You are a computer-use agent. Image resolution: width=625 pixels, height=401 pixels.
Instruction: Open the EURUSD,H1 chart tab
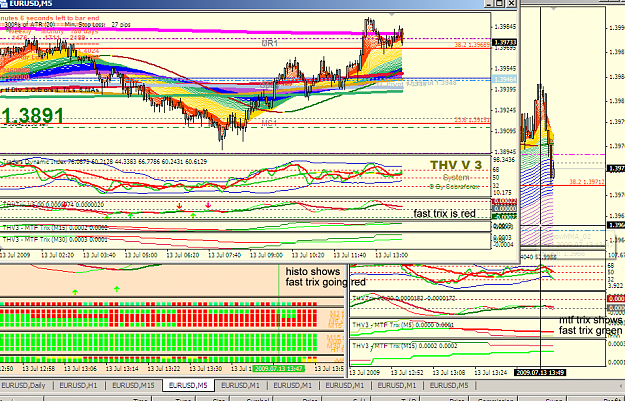click(x=79, y=385)
